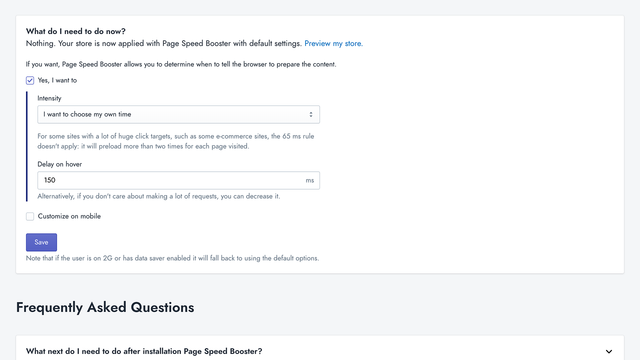This screenshot has width=640, height=360.
Task: Click the "Intensity" label
Action: click(x=49, y=98)
